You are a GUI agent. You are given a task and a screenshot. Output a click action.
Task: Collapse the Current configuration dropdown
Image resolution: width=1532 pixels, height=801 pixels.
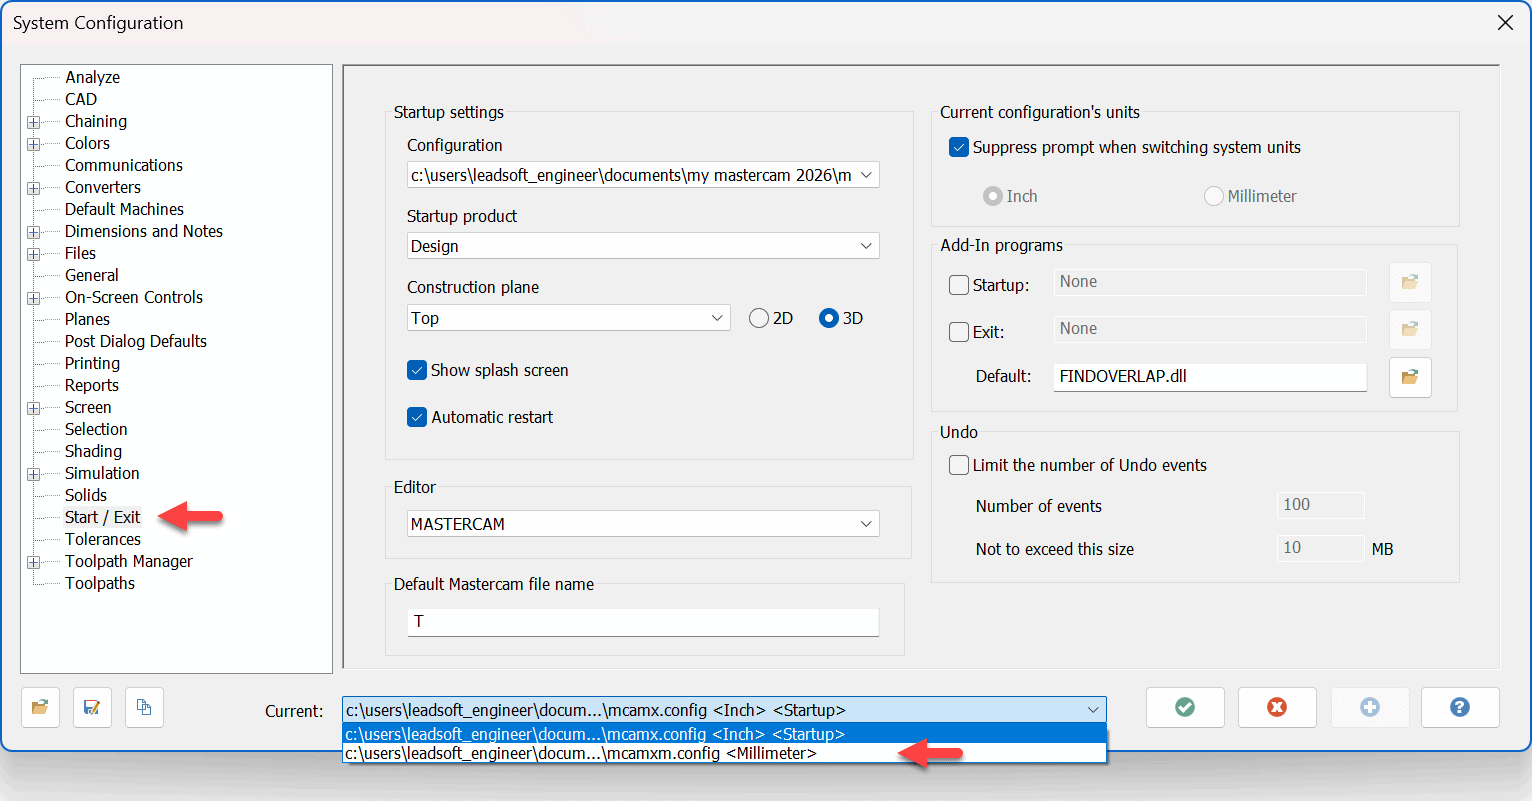[1093, 710]
